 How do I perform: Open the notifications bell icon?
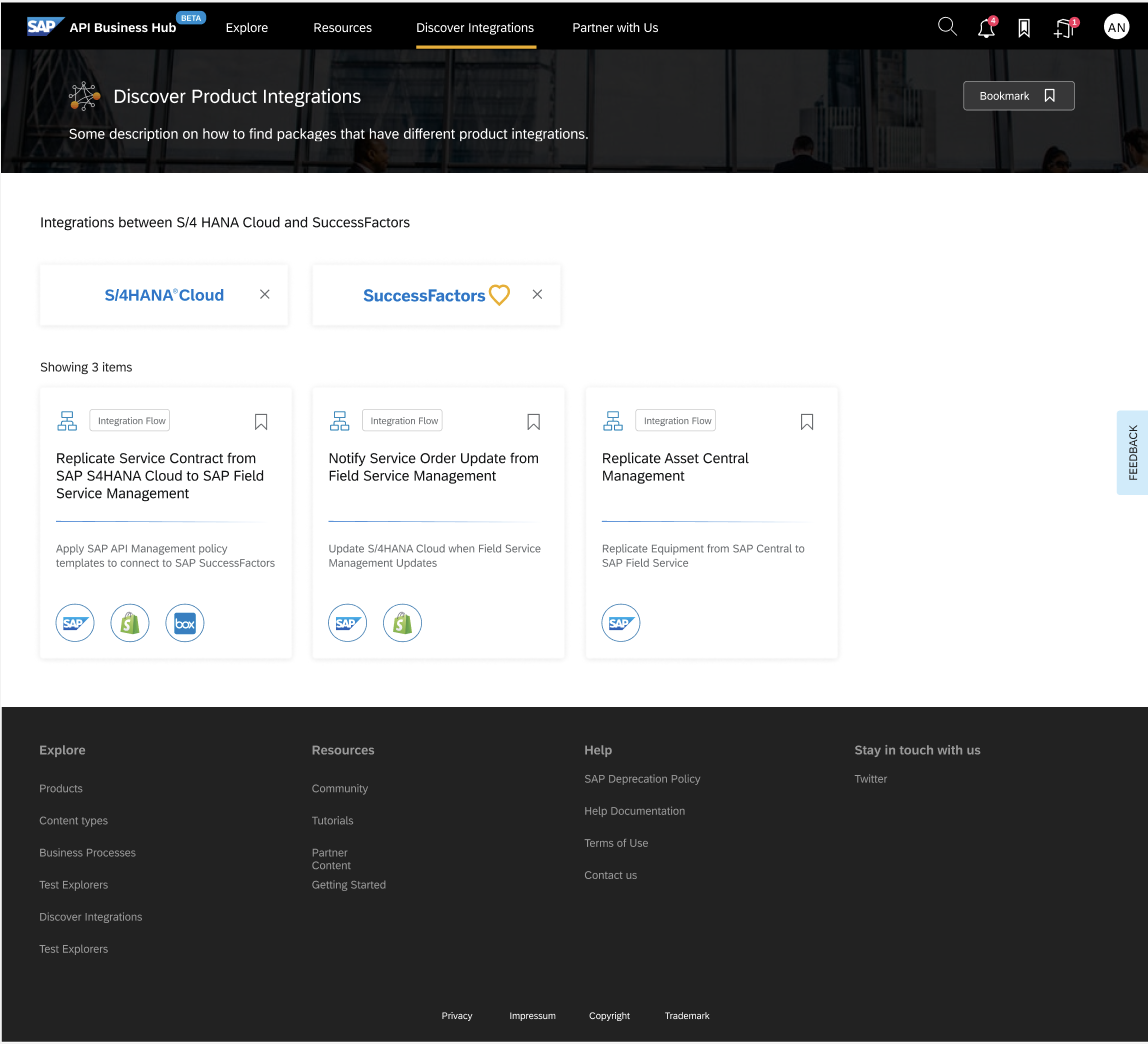pyautogui.click(x=986, y=28)
